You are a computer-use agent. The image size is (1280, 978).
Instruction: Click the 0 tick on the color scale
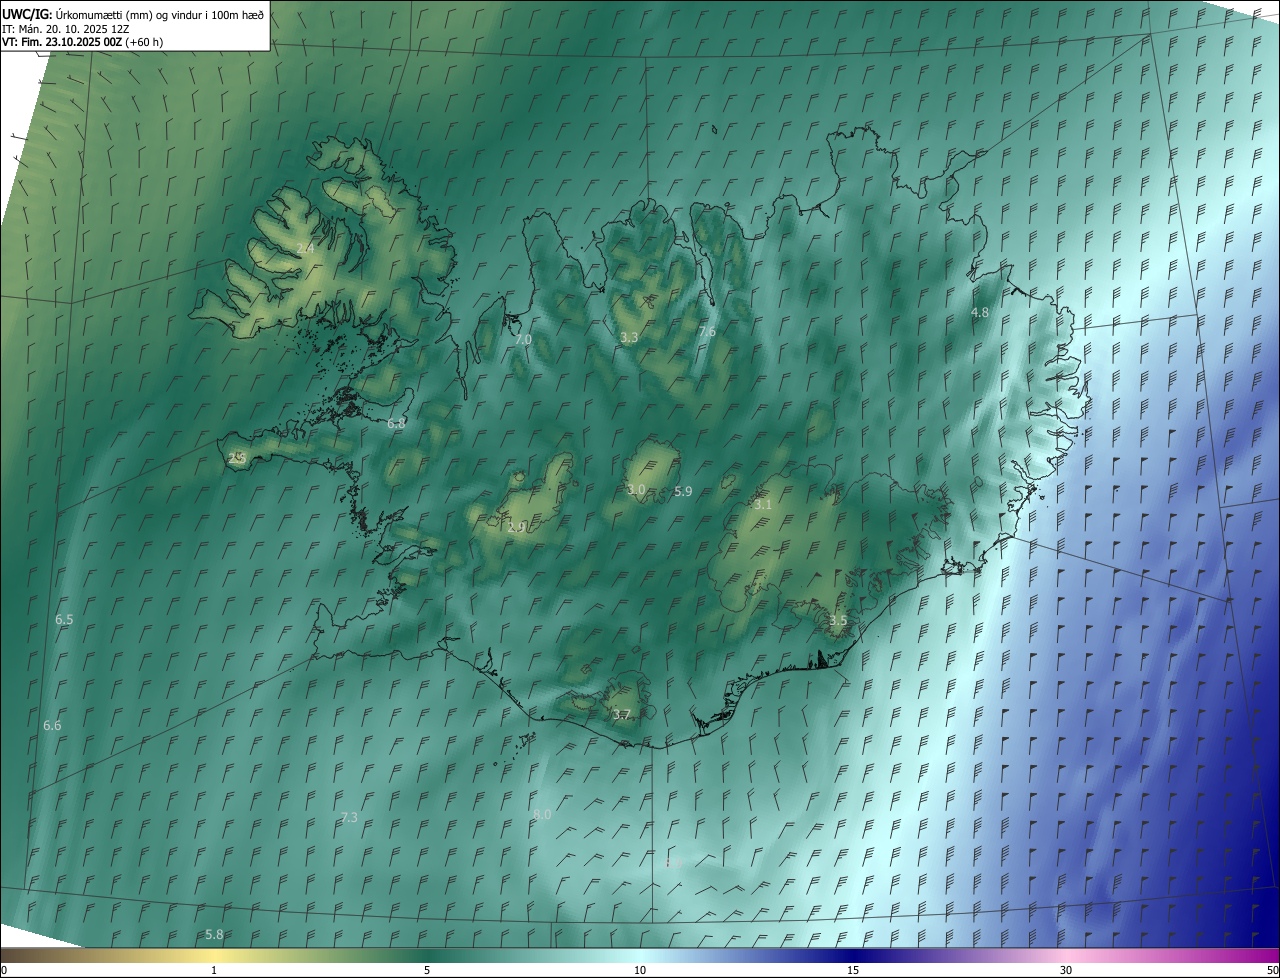coord(3,971)
